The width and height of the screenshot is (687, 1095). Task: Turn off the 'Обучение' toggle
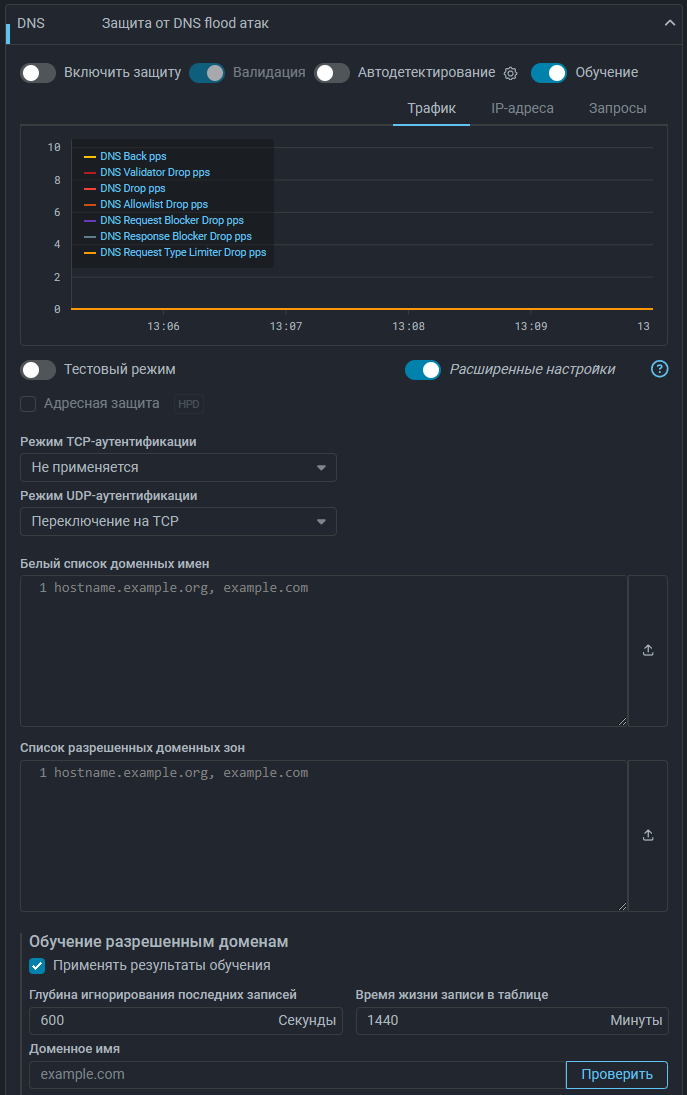point(548,73)
